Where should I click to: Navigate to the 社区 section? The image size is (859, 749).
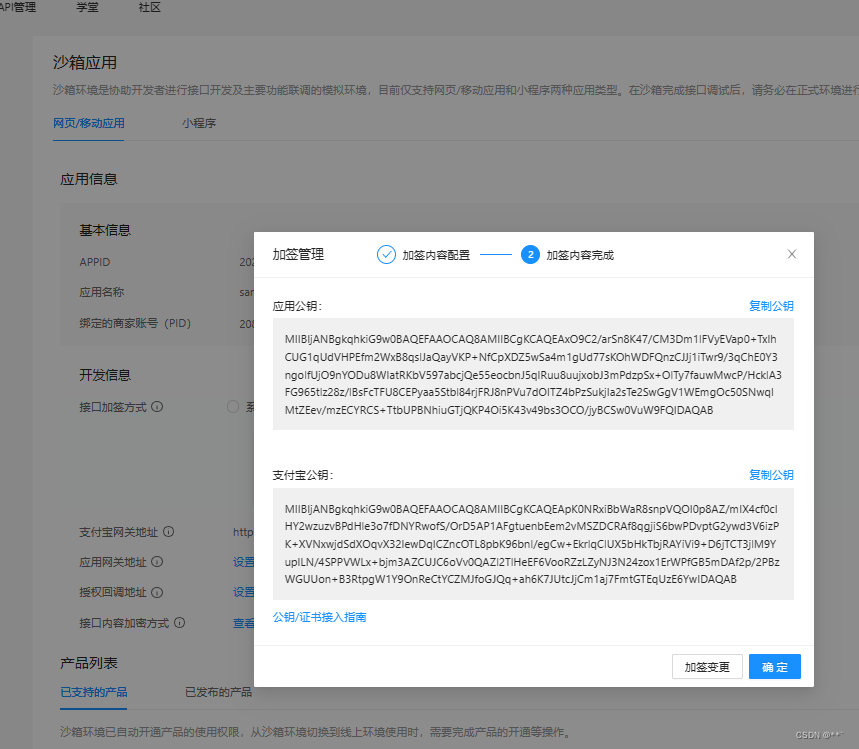coord(148,8)
